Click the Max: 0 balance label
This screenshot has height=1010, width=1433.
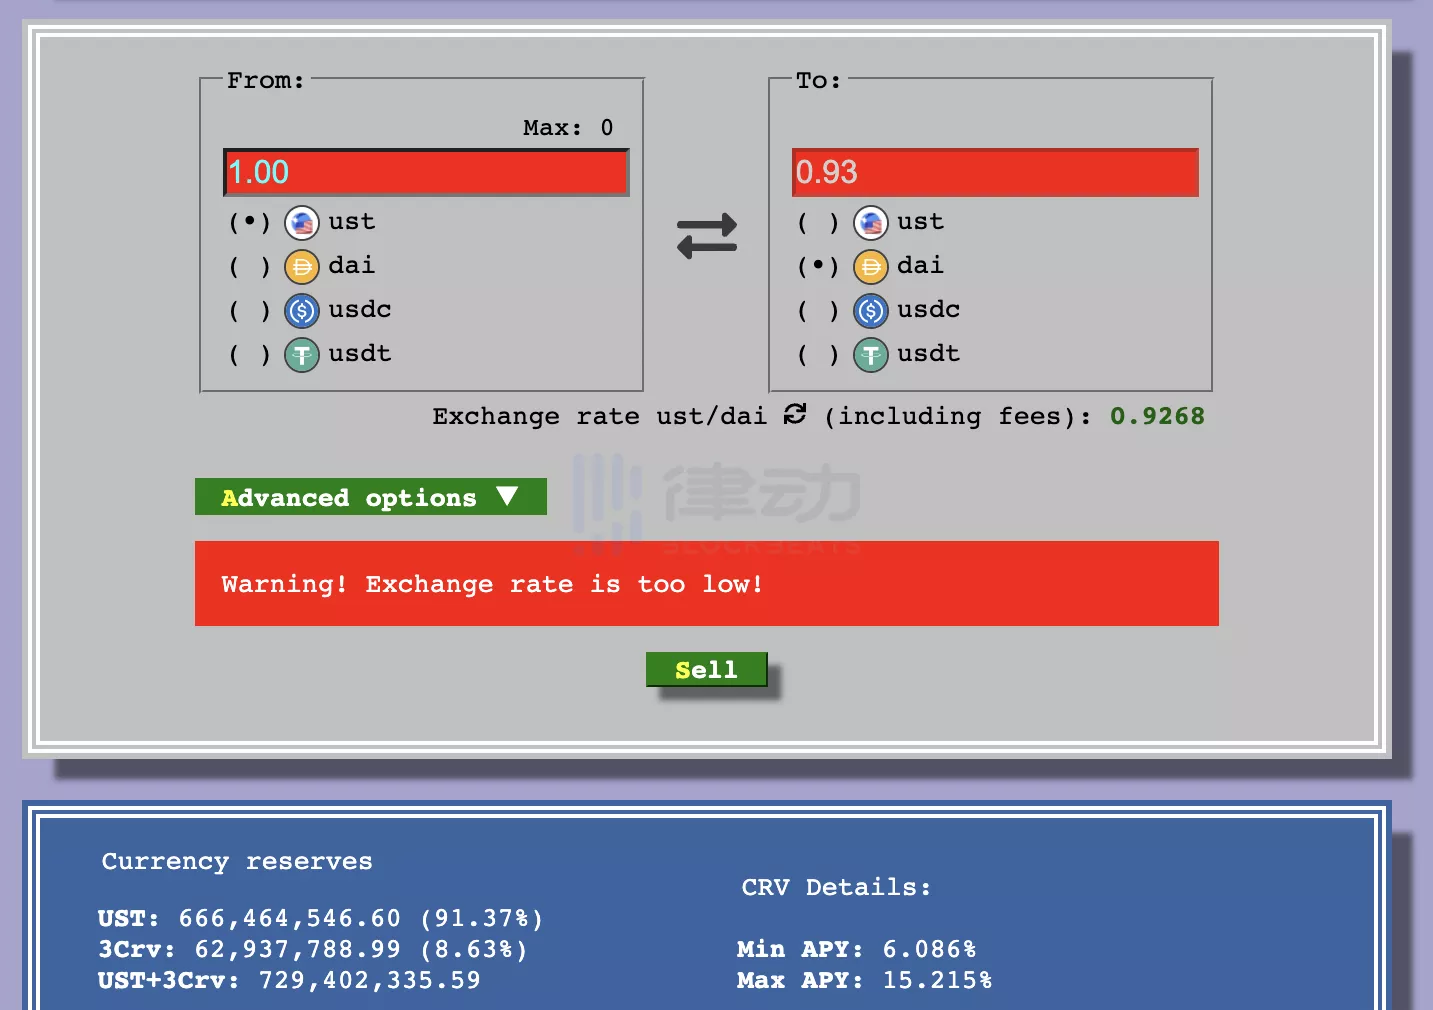pyautogui.click(x=567, y=128)
